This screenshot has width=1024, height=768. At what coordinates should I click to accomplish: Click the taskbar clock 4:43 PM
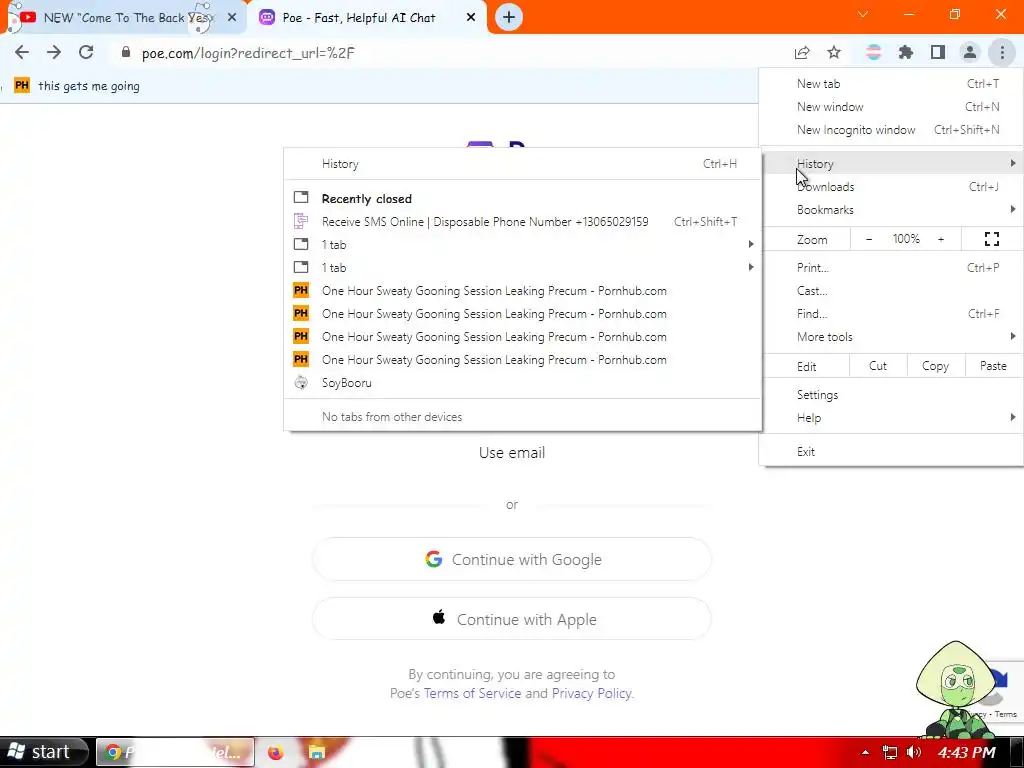(967, 752)
